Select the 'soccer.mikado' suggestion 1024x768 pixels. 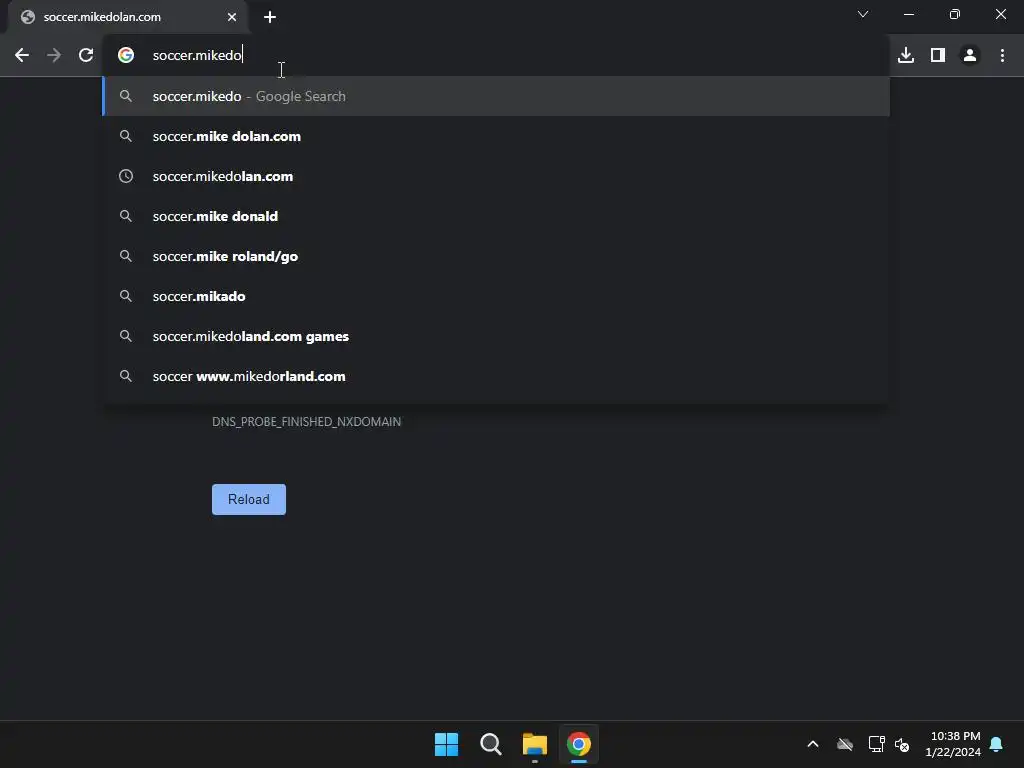tap(496, 296)
